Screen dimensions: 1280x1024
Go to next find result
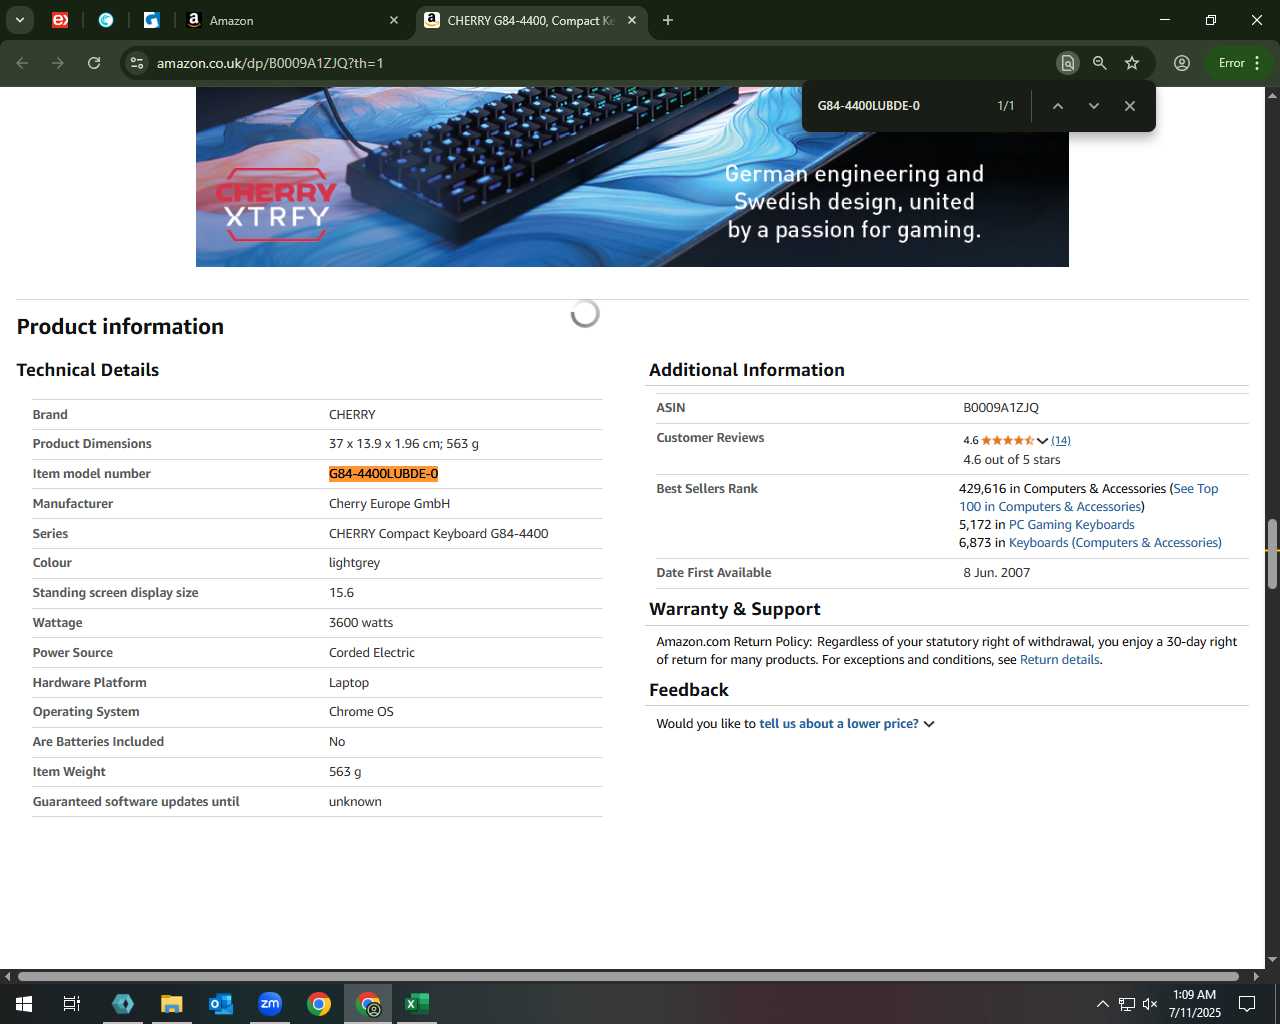(1094, 106)
